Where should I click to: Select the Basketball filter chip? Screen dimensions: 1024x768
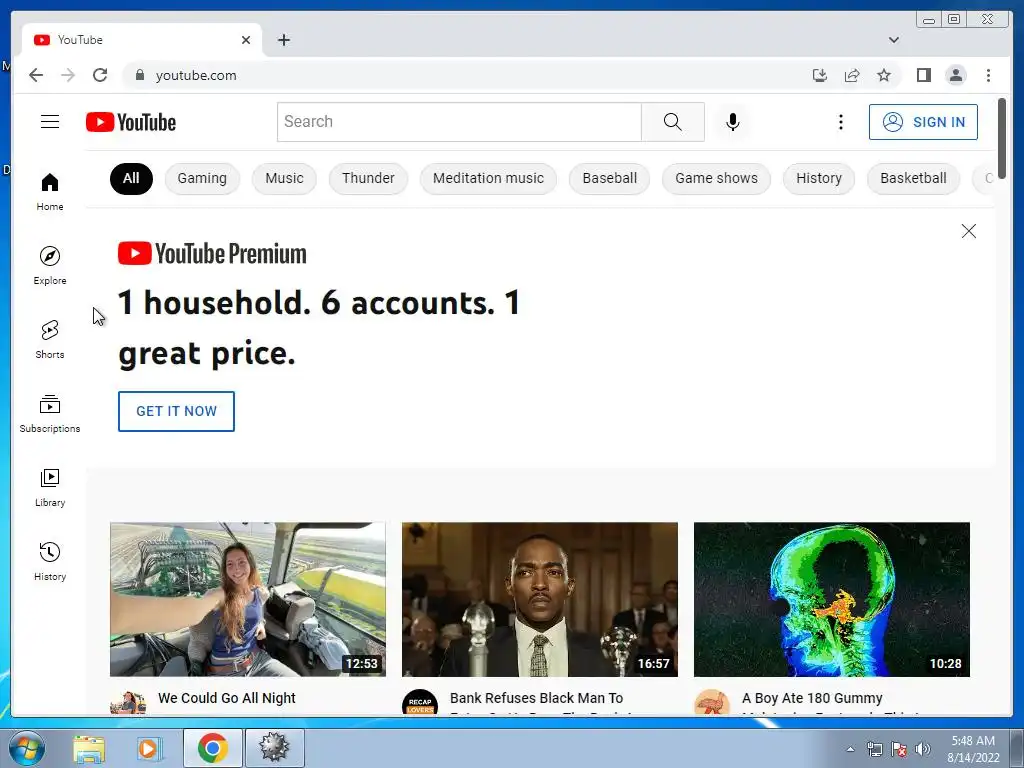coord(913,178)
